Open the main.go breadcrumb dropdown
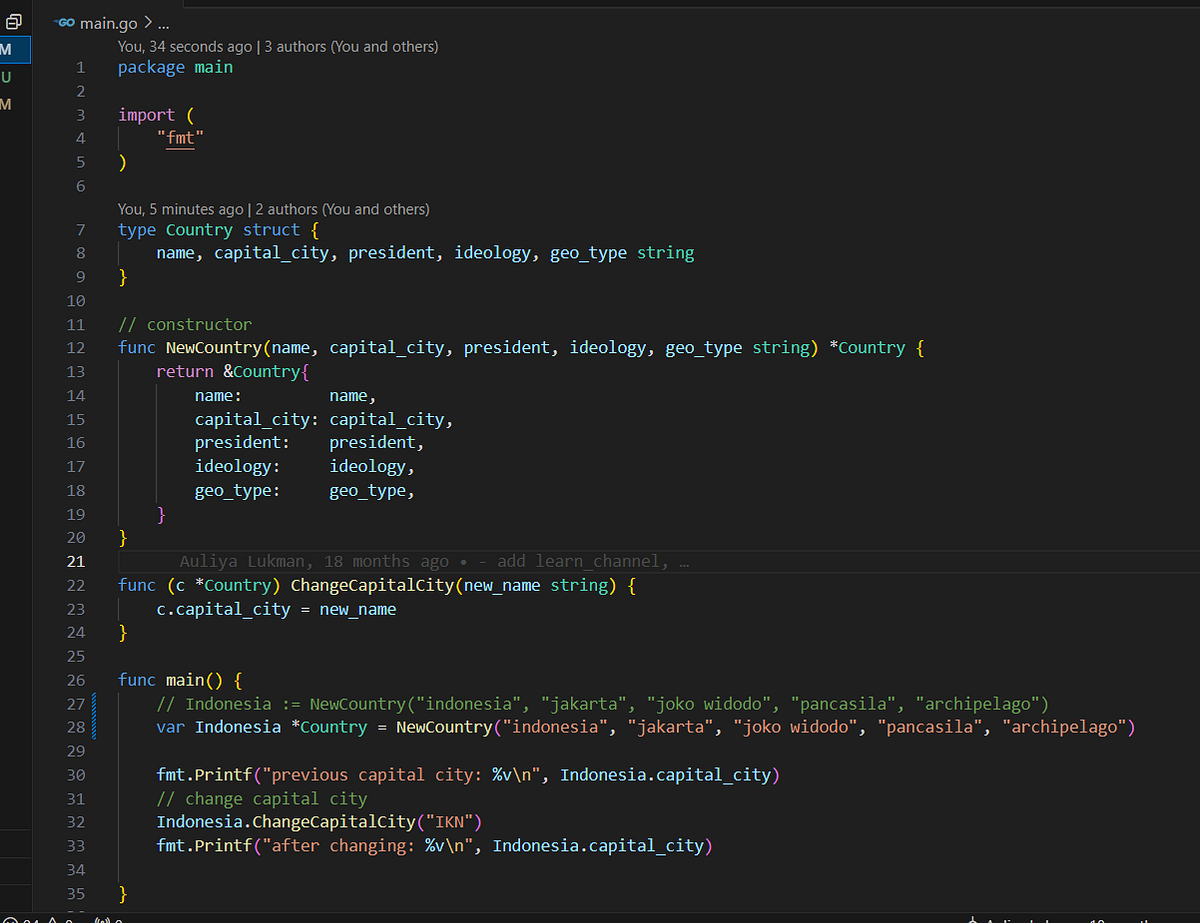The width and height of the screenshot is (1200, 923). click(x=109, y=21)
